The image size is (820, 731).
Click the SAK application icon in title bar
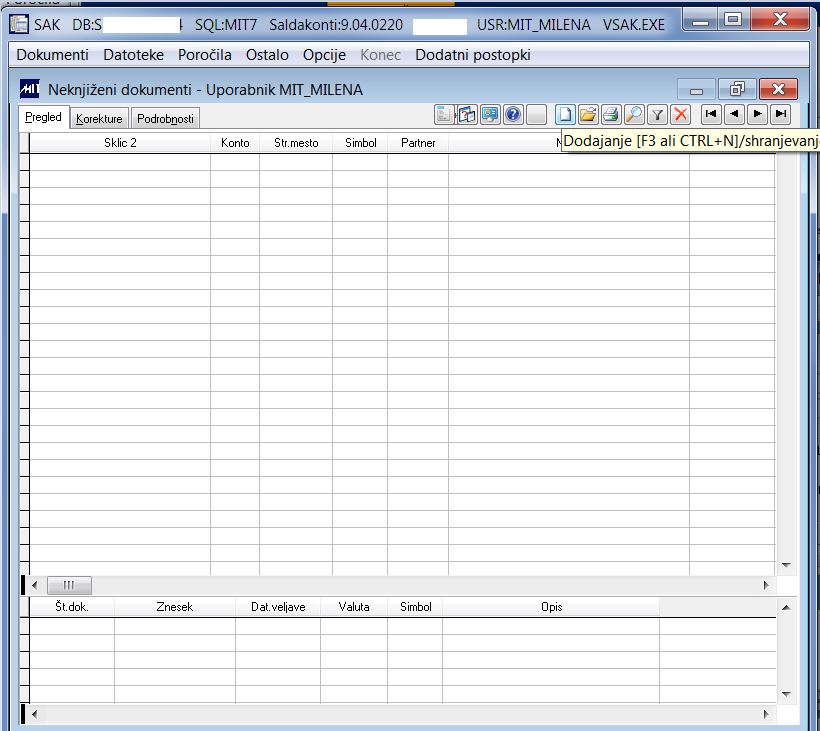(19, 24)
